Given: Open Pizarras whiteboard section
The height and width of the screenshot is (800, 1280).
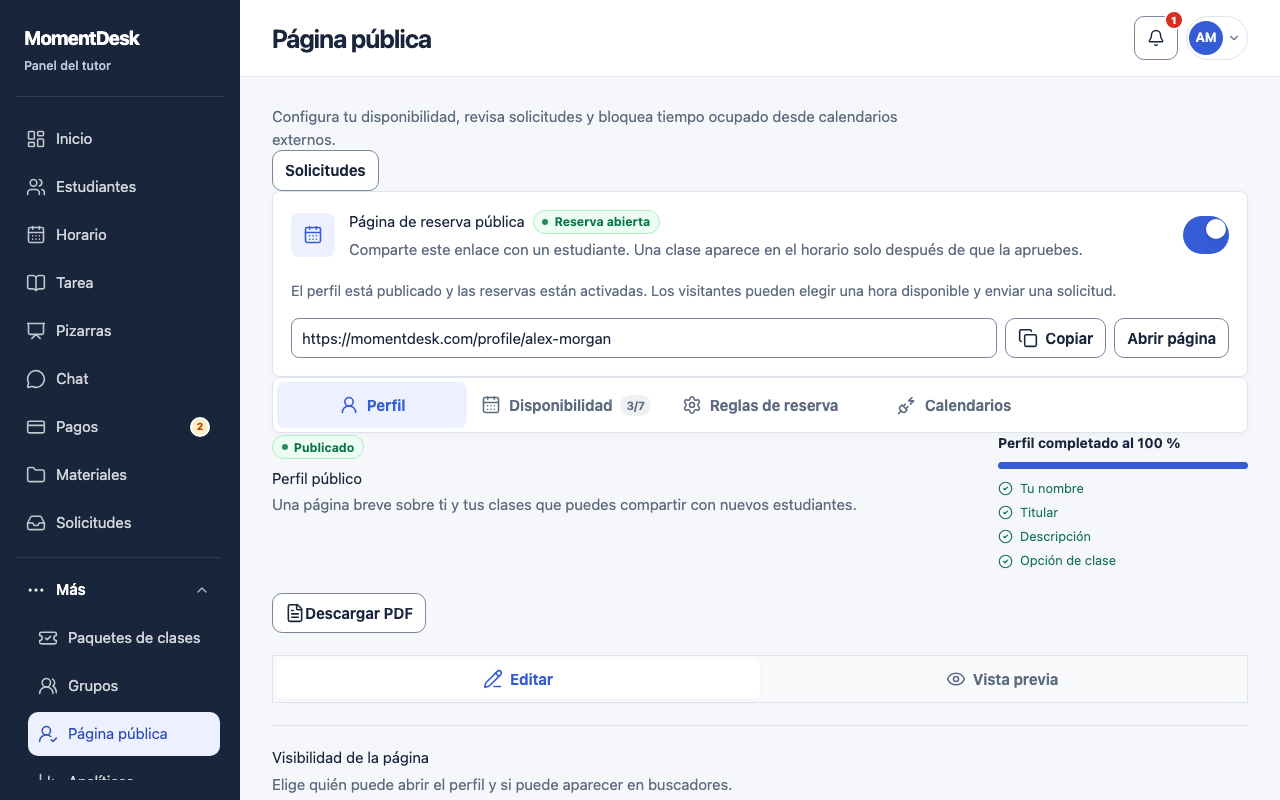Looking at the screenshot, I should coord(120,331).
